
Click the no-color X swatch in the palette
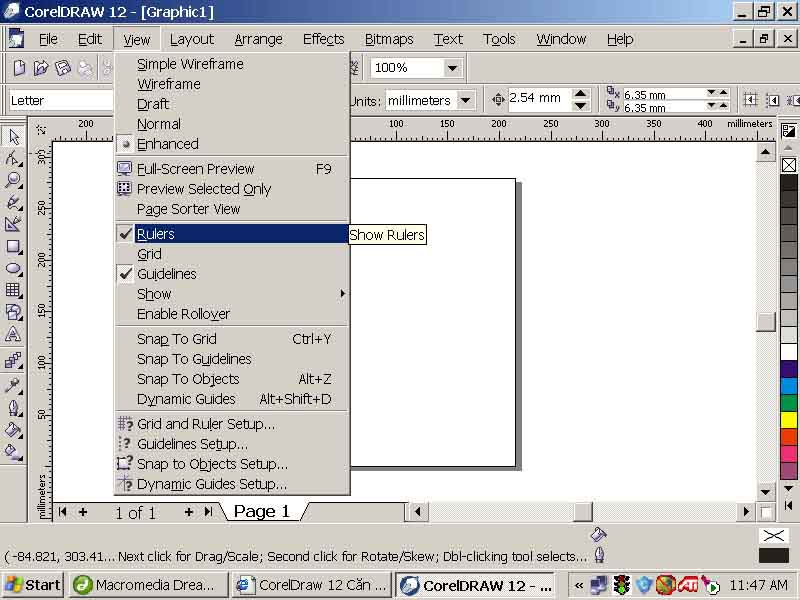789,165
